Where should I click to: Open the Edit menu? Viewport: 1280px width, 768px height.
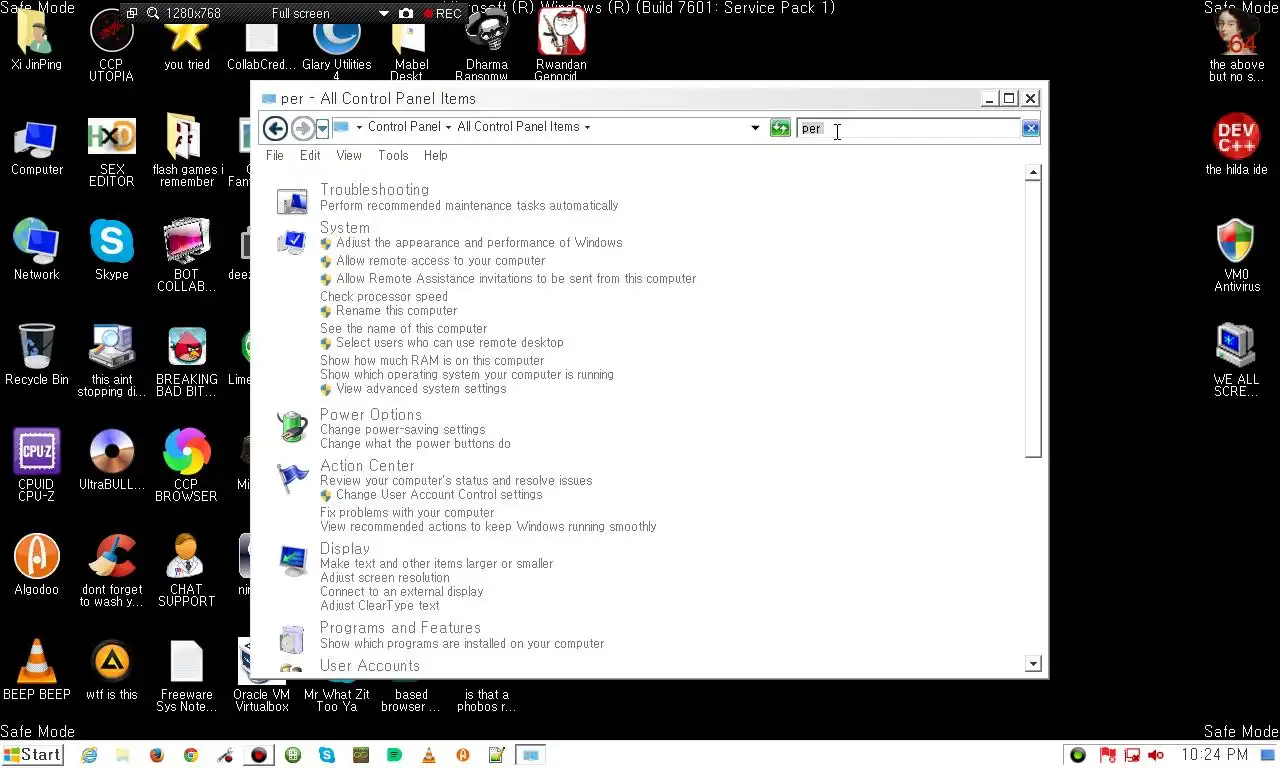point(310,155)
